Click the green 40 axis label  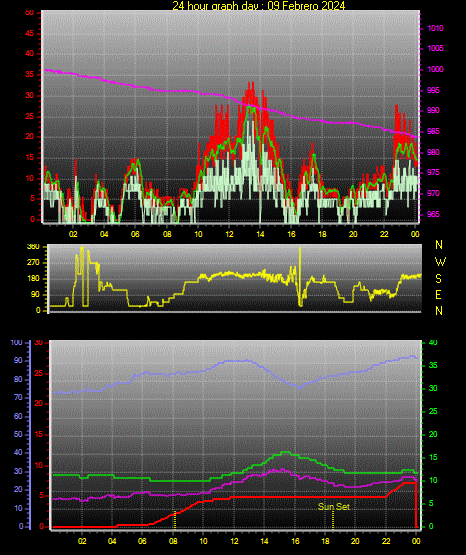coord(433,343)
